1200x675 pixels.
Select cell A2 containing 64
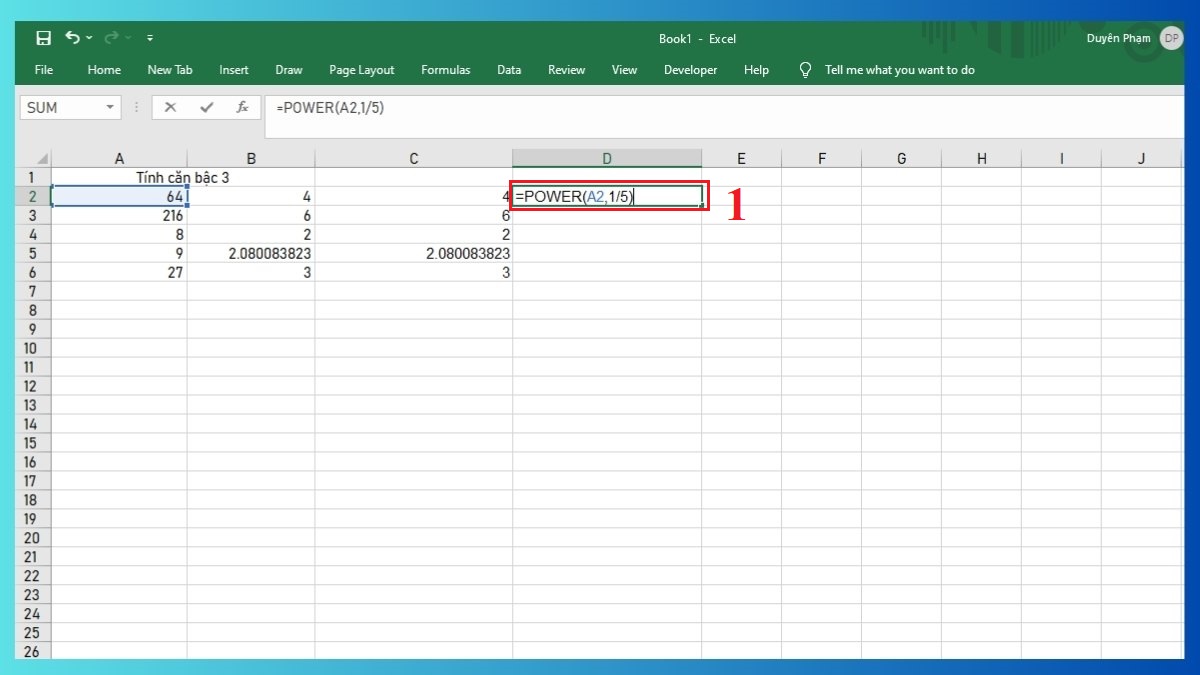(120, 196)
